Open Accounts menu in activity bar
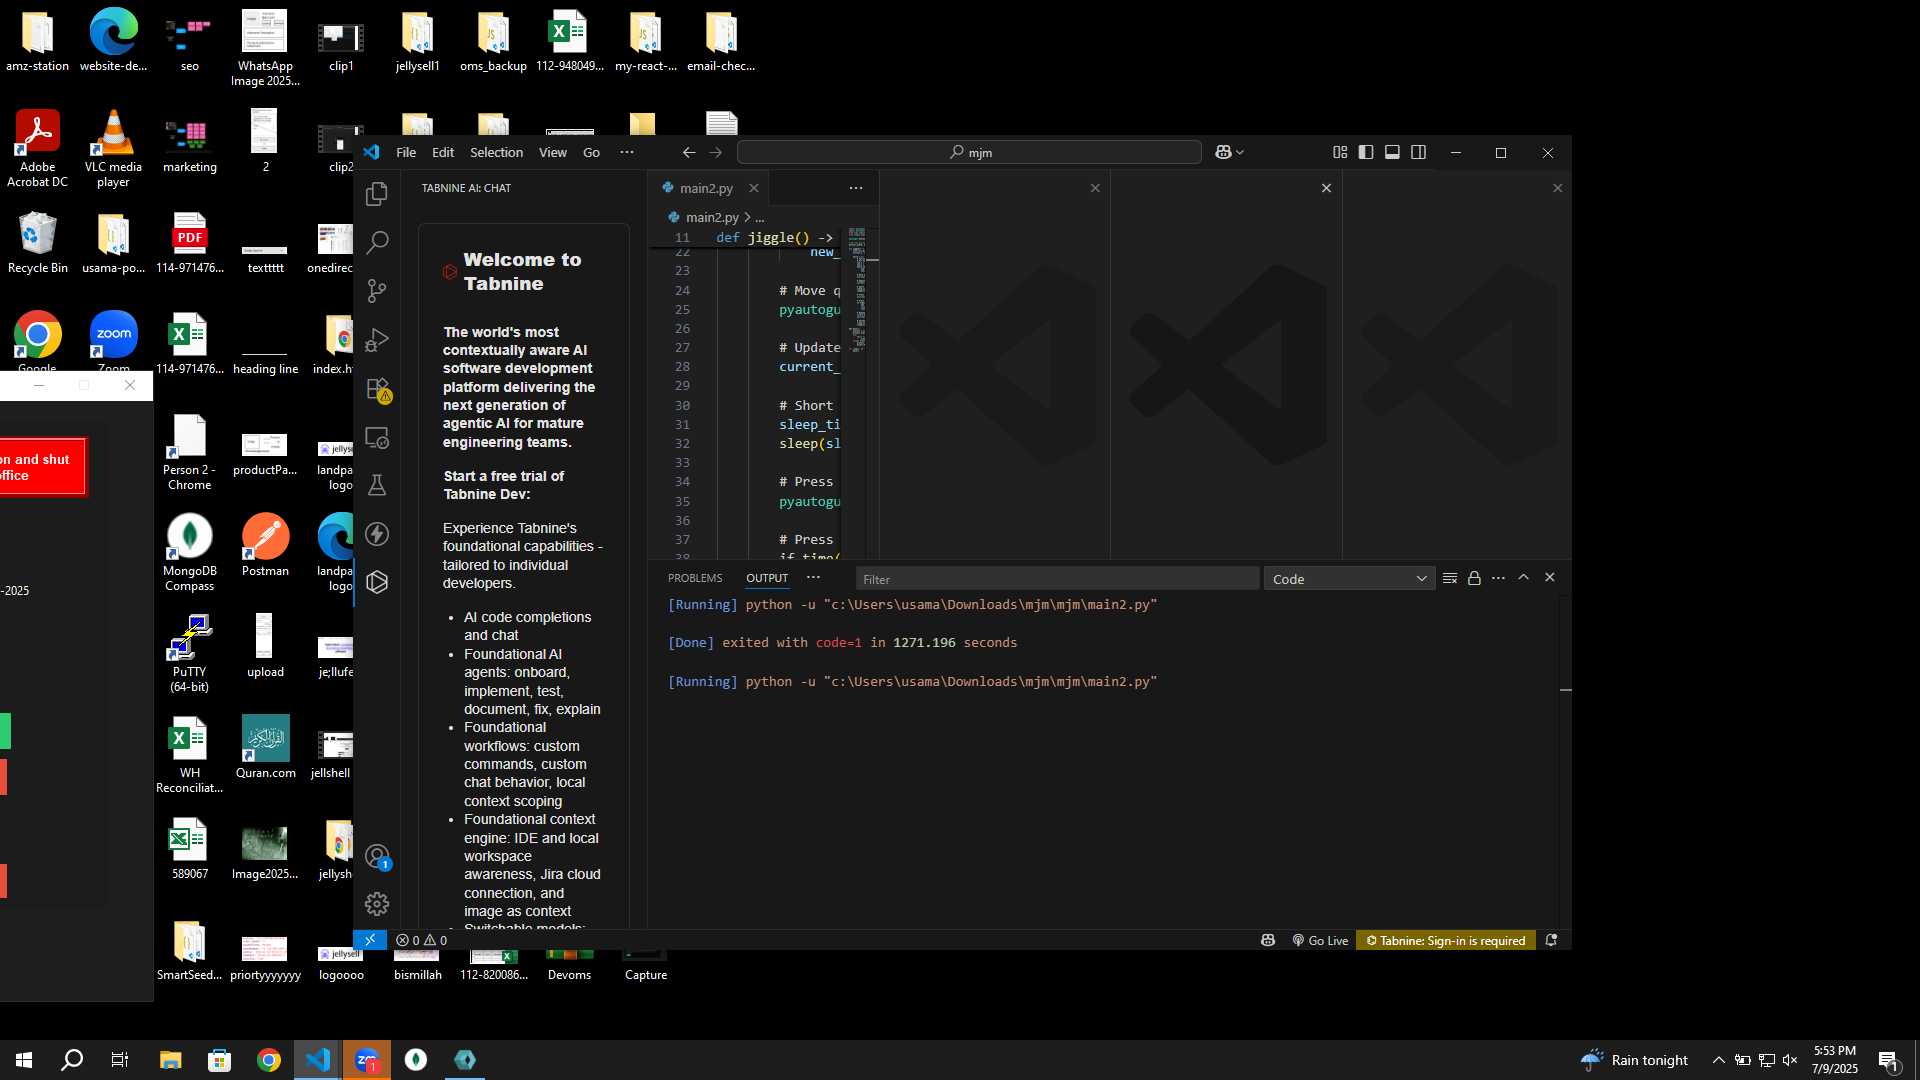Image resolution: width=1920 pixels, height=1080 pixels. (377, 857)
